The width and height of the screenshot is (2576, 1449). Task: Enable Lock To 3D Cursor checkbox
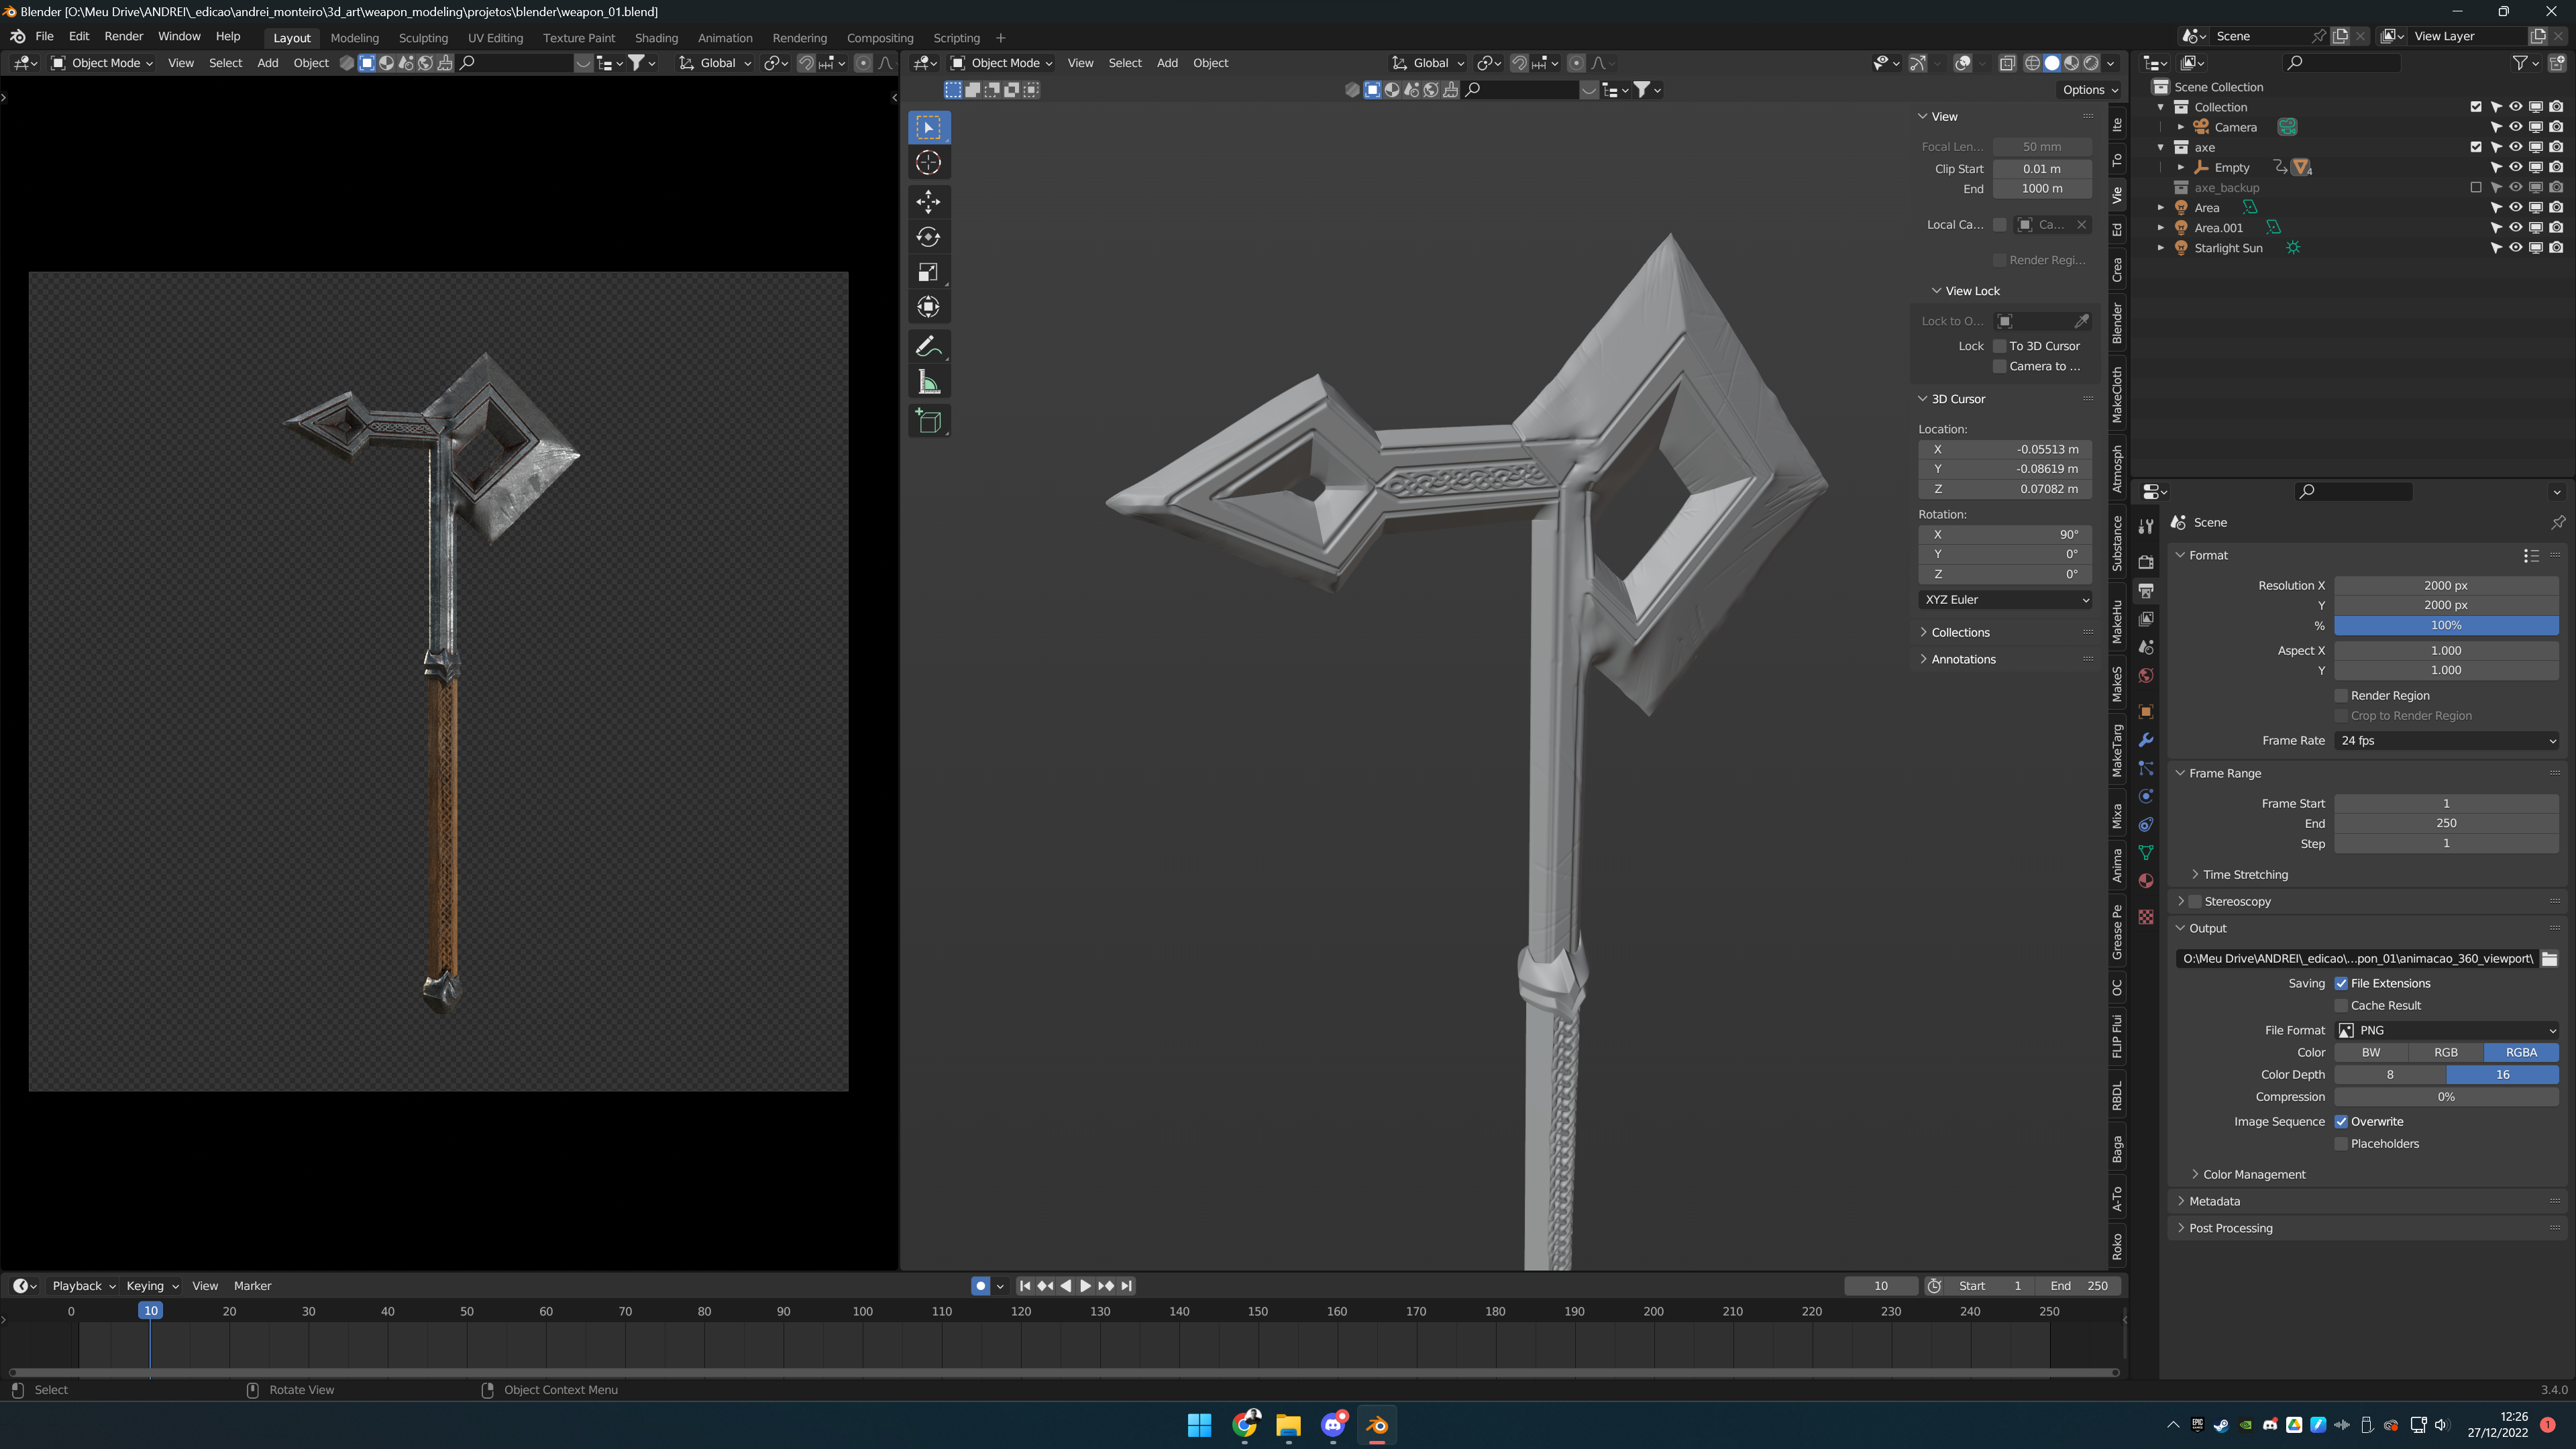pyautogui.click(x=2000, y=346)
